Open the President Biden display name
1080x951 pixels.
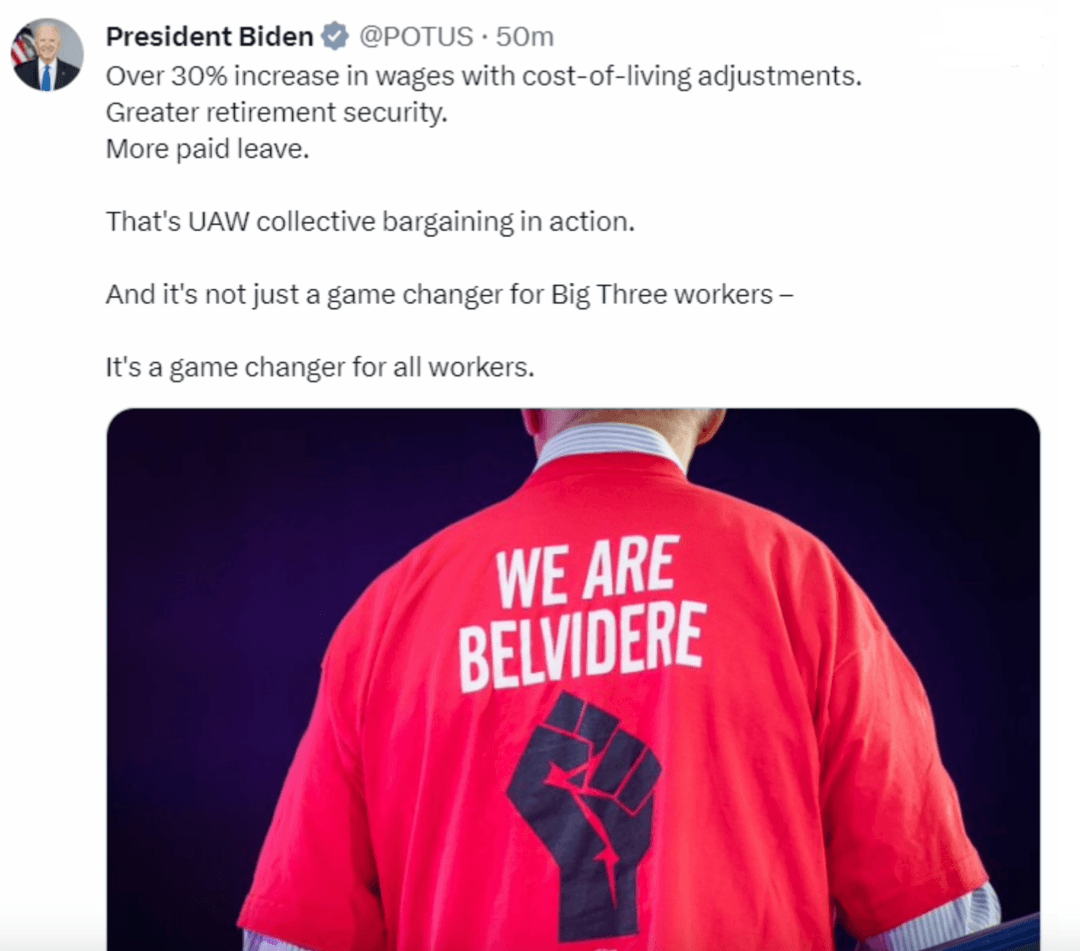click(x=209, y=36)
